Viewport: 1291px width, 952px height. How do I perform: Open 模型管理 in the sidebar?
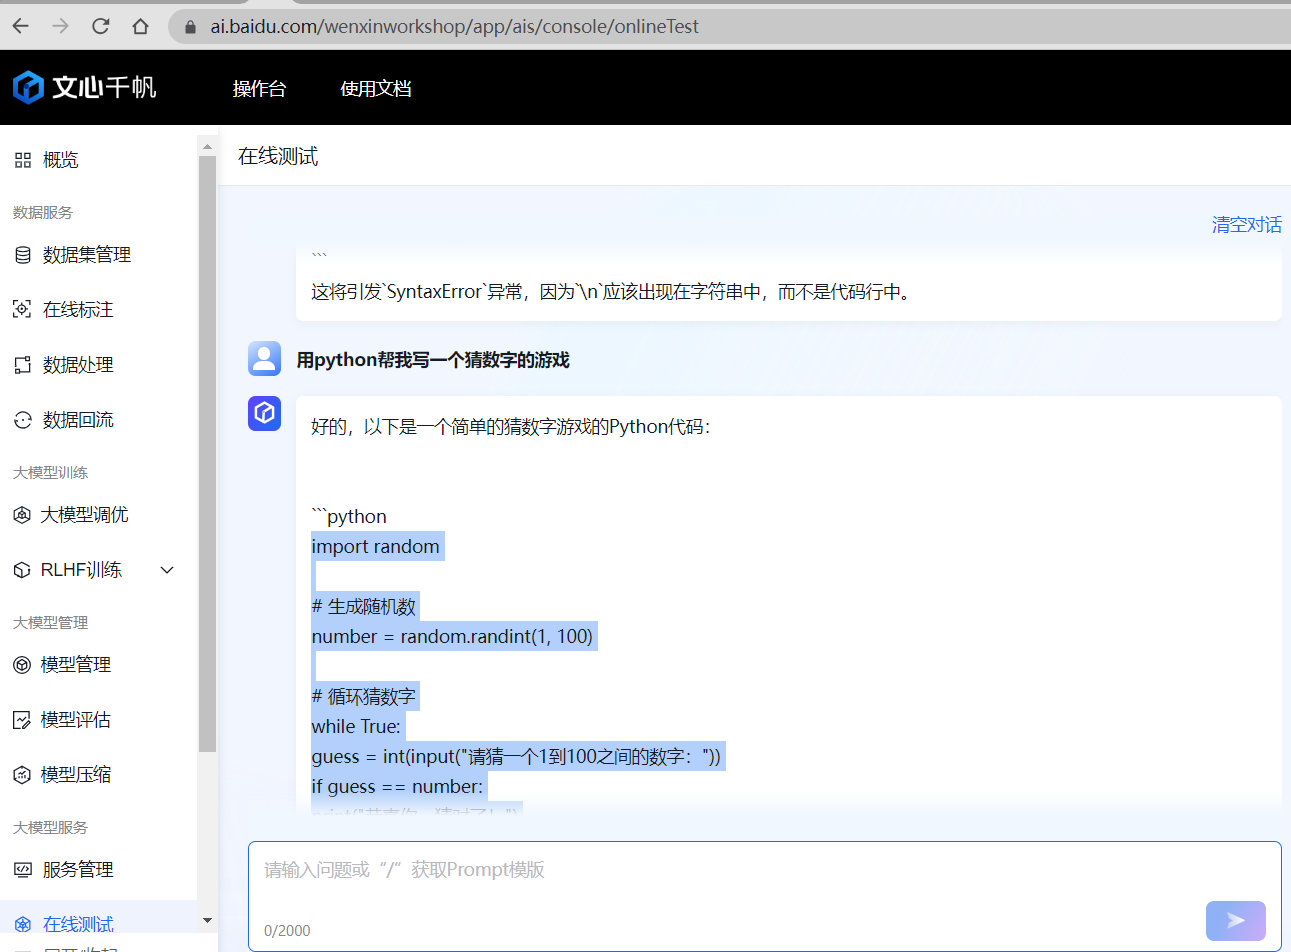pos(75,665)
